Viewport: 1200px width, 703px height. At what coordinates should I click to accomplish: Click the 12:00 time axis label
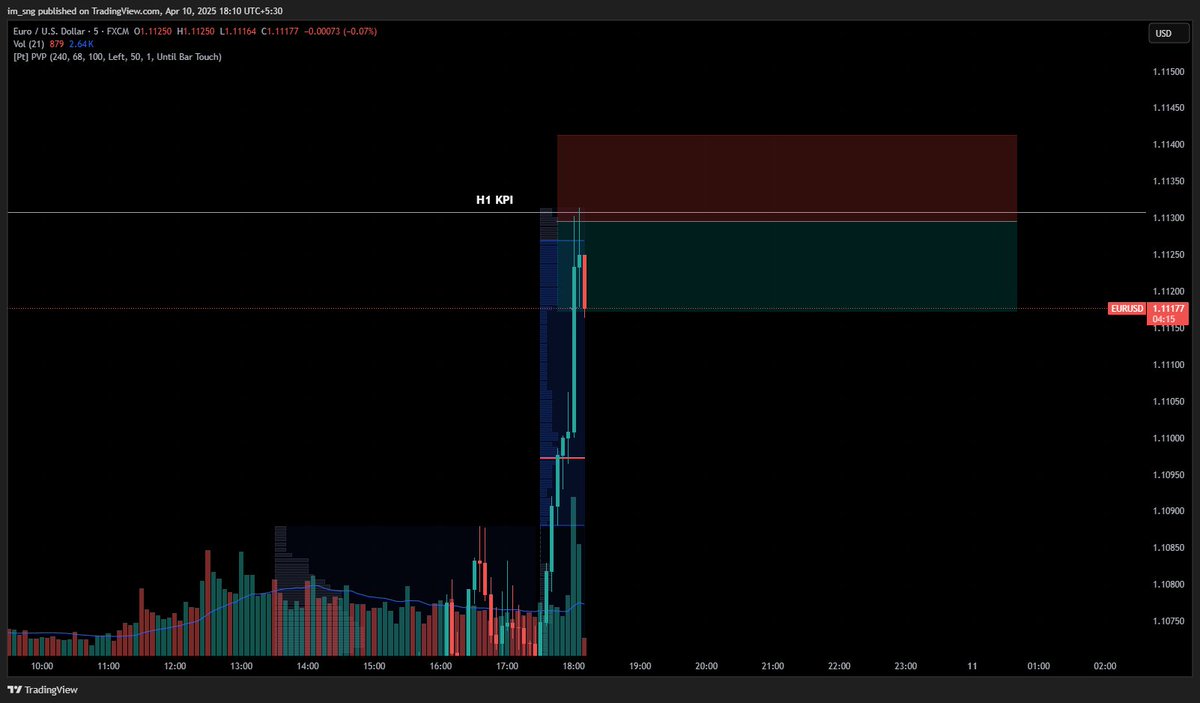pos(175,666)
